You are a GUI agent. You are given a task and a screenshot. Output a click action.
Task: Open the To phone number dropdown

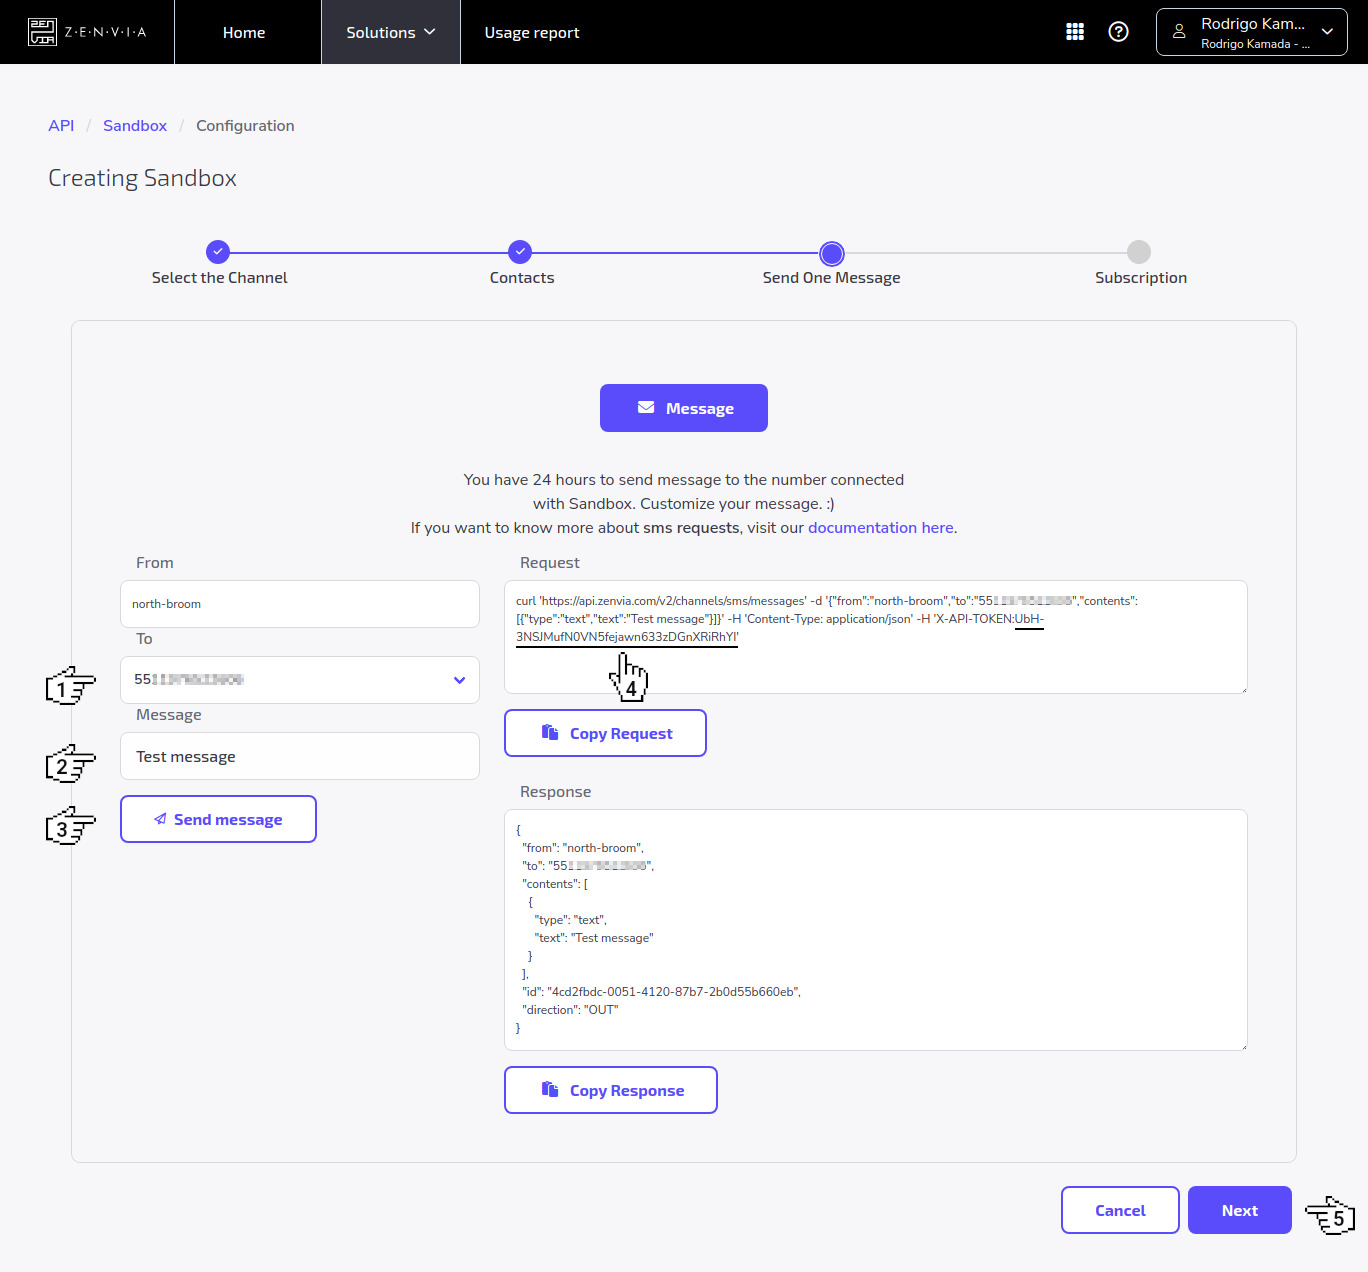pos(459,680)
